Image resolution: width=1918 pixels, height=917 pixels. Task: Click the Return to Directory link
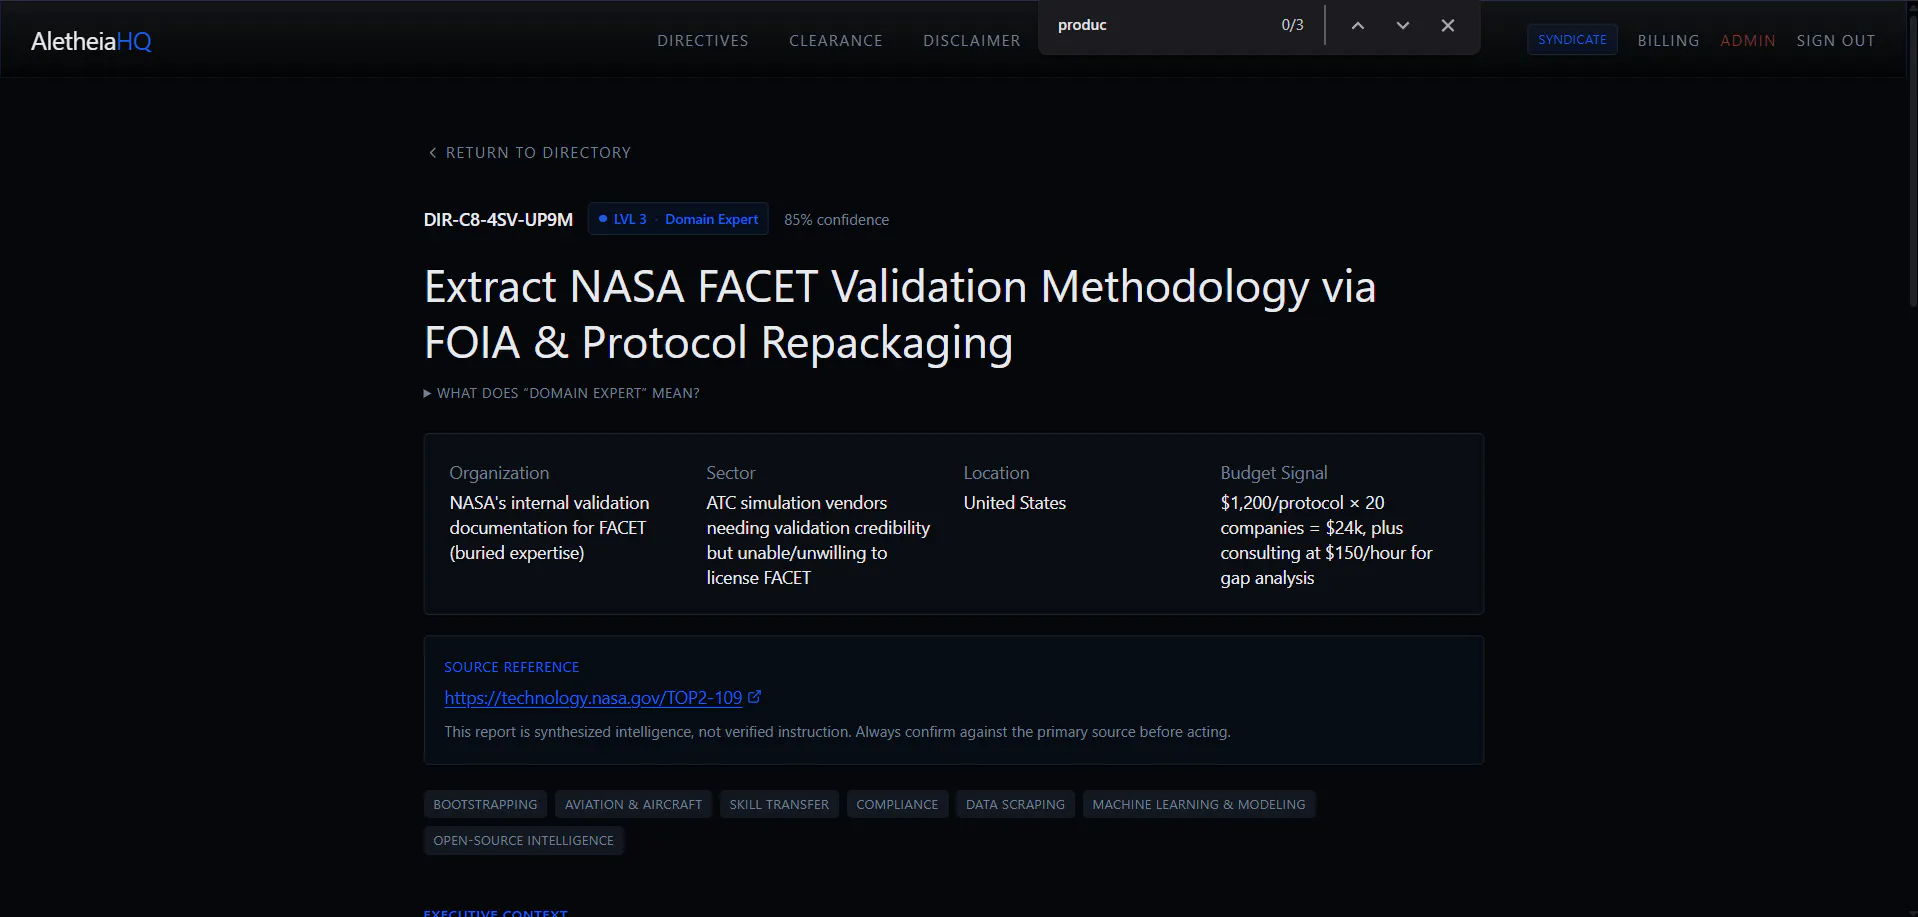(x=529, y=153)
